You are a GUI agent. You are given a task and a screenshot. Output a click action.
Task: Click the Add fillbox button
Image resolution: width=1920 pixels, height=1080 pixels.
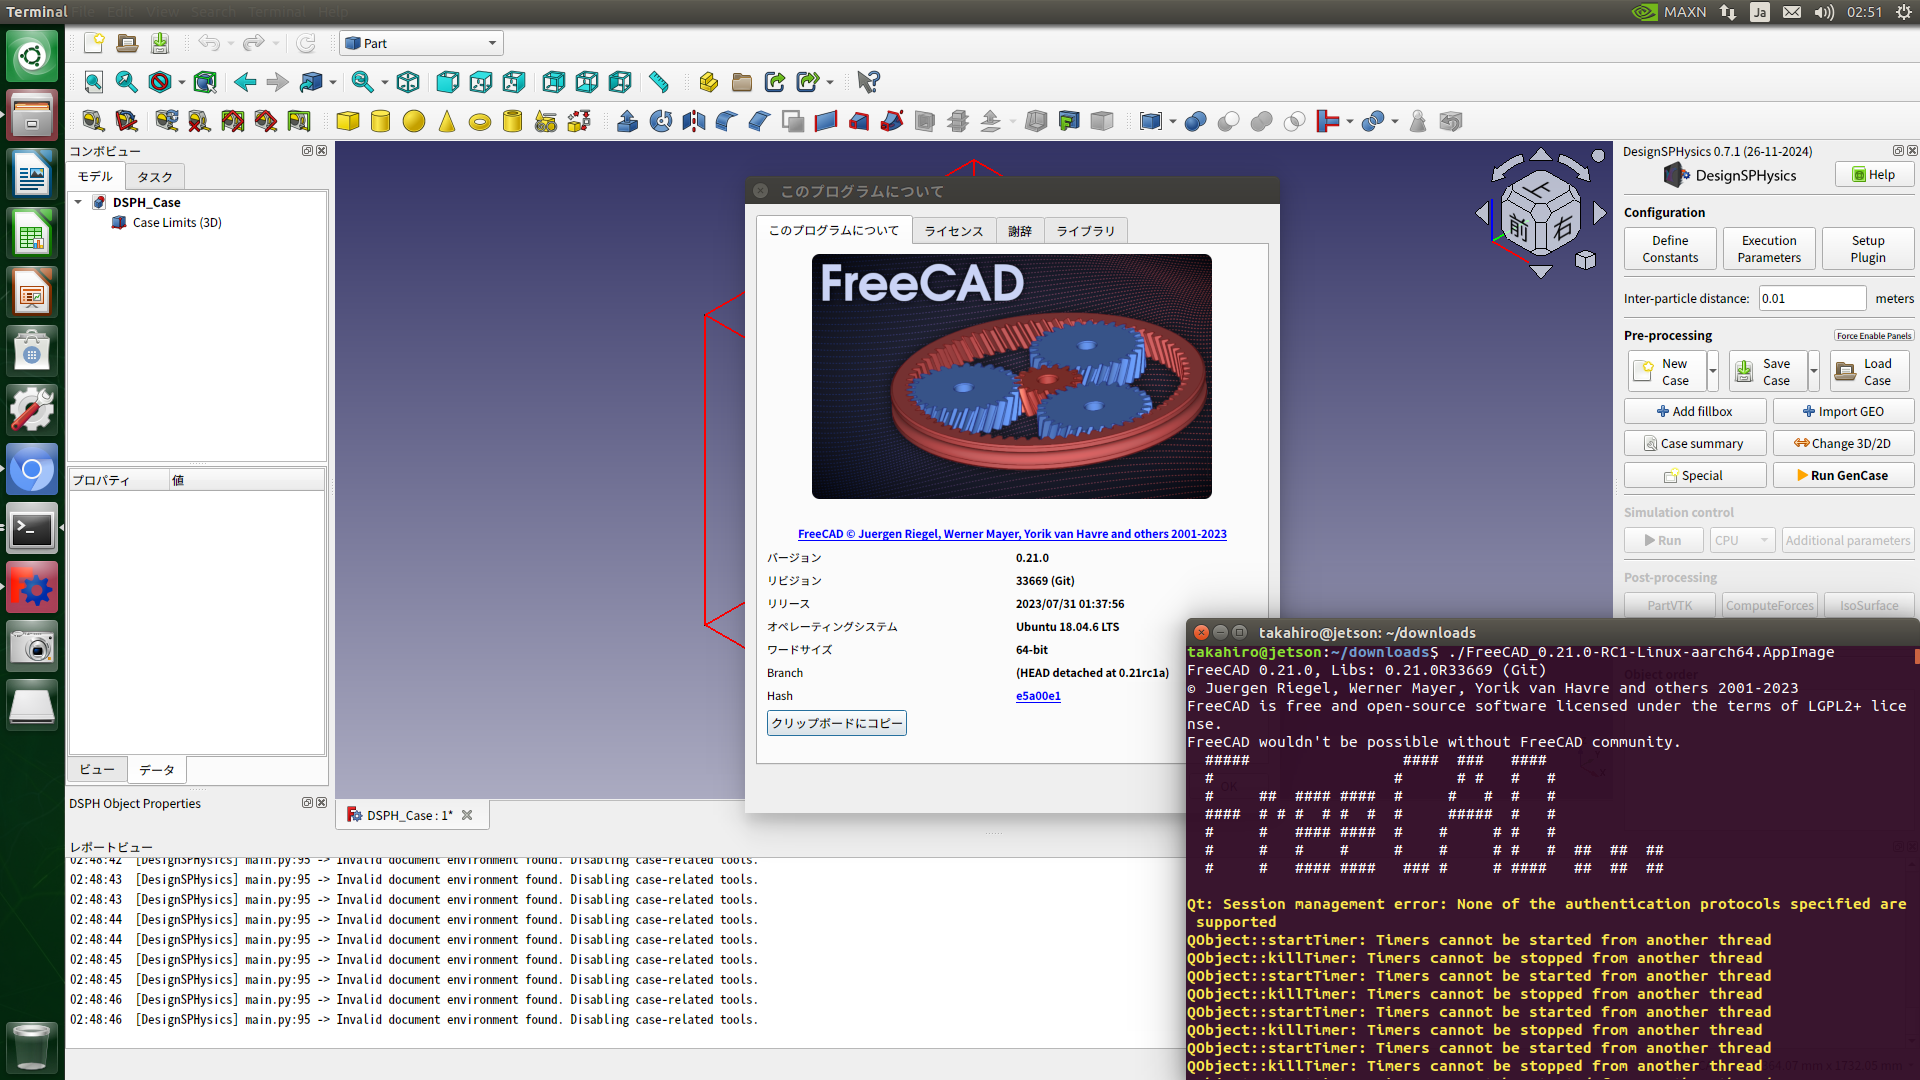[x=1695, y=411]
